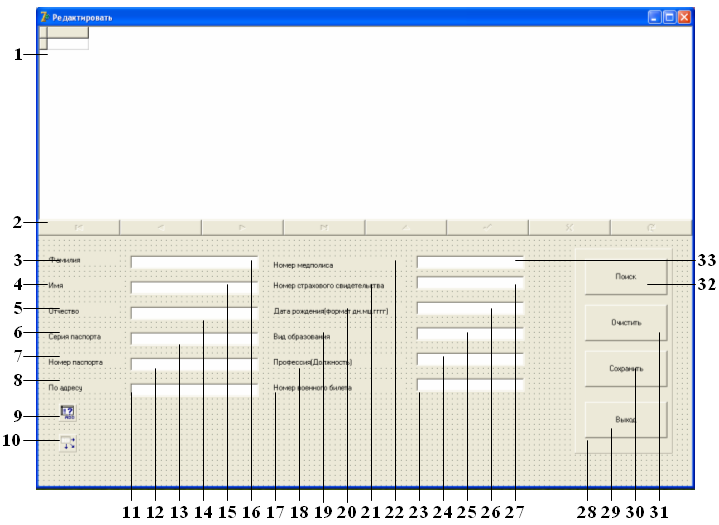This screenshot has width=719, height=525.
Task: Focus the Профессия(Должность) input field
Action: click(470, 359)
